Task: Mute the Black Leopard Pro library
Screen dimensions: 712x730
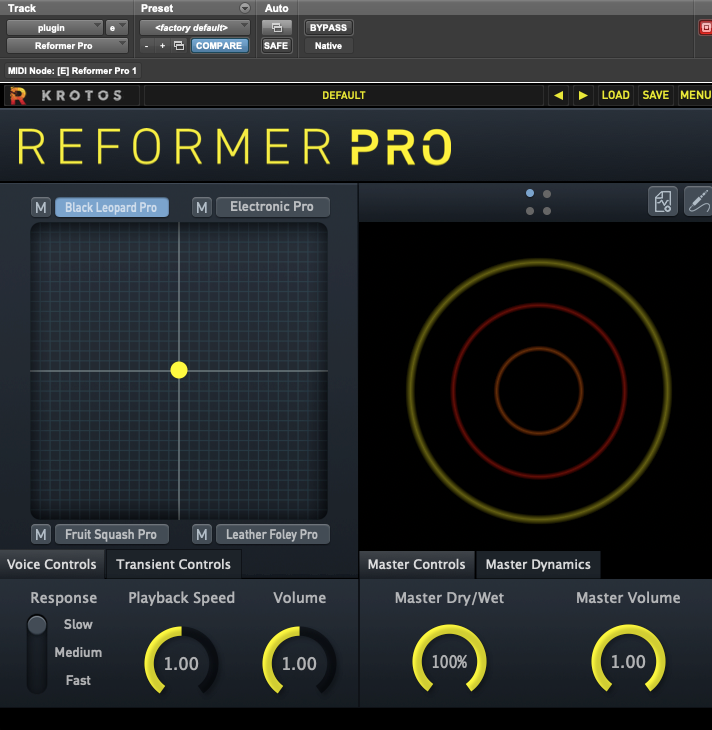Action: [x=41, y=207]
